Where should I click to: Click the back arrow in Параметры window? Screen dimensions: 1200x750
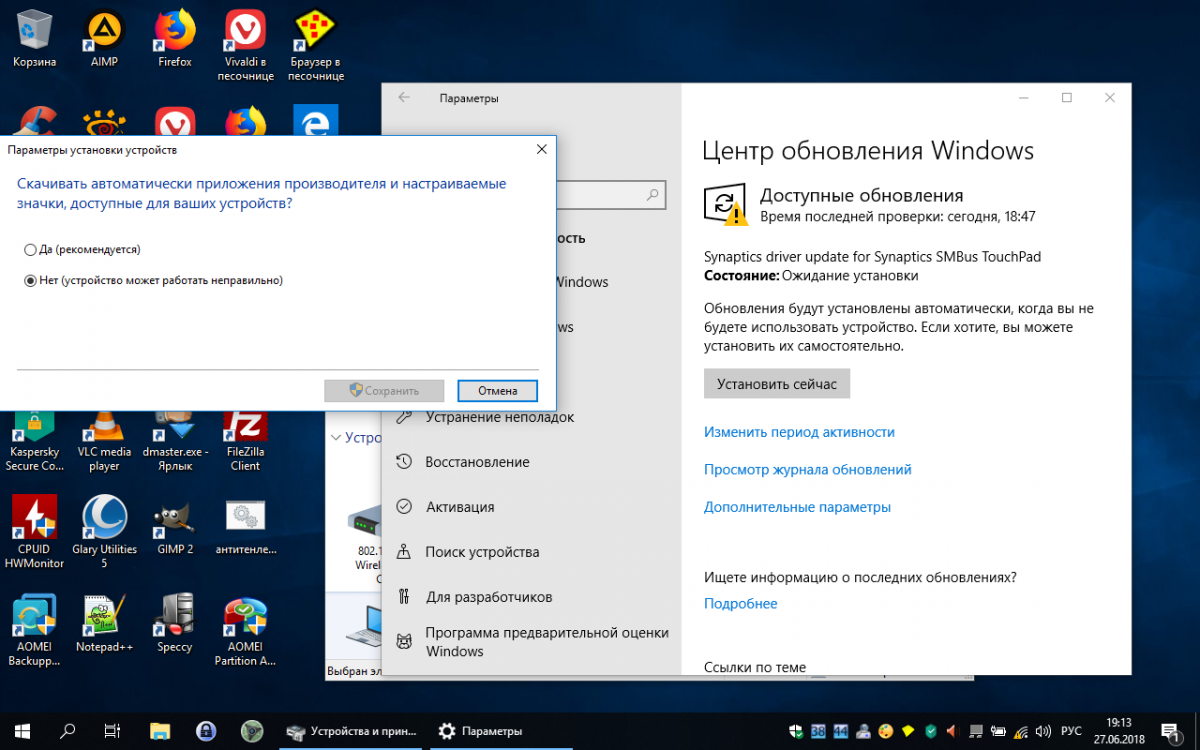point(404,98)
